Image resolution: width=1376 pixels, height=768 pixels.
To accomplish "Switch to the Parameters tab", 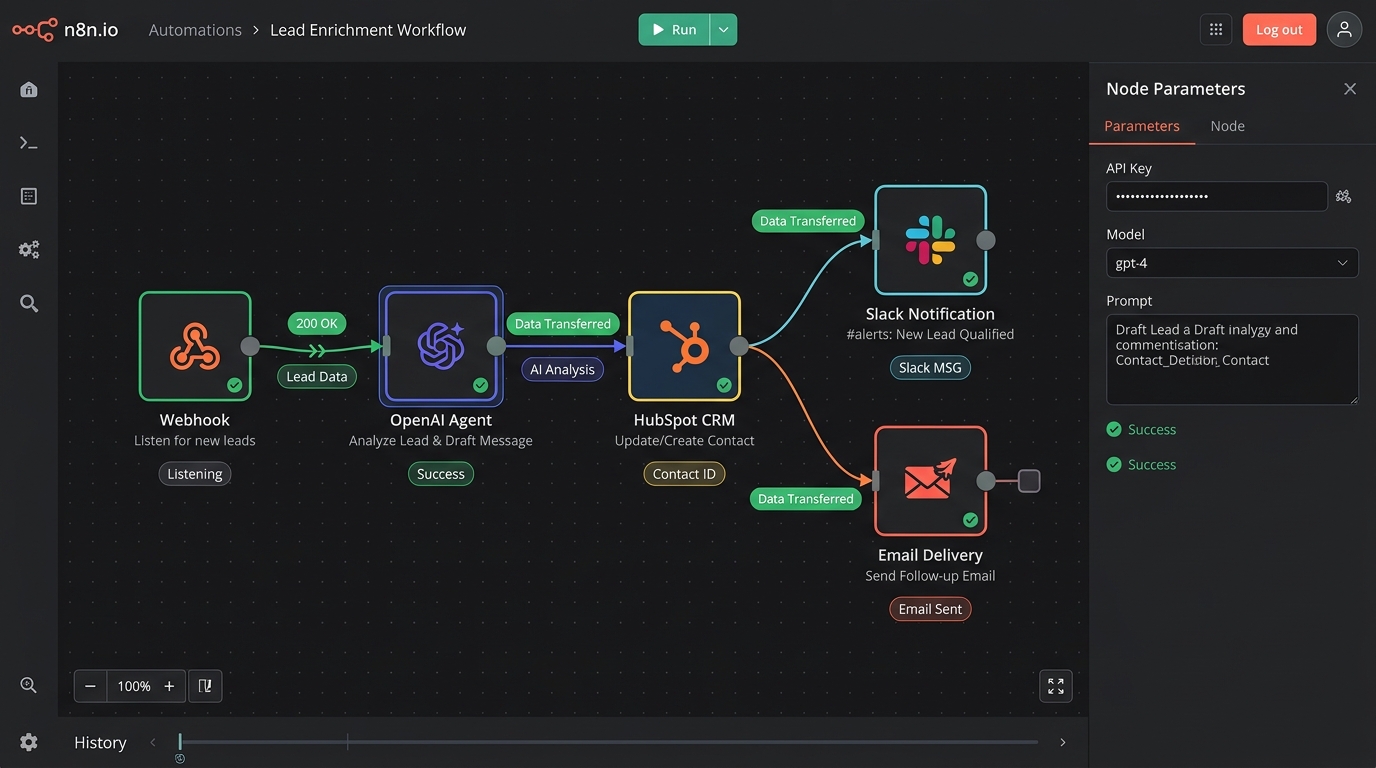I will point(1142,126).
